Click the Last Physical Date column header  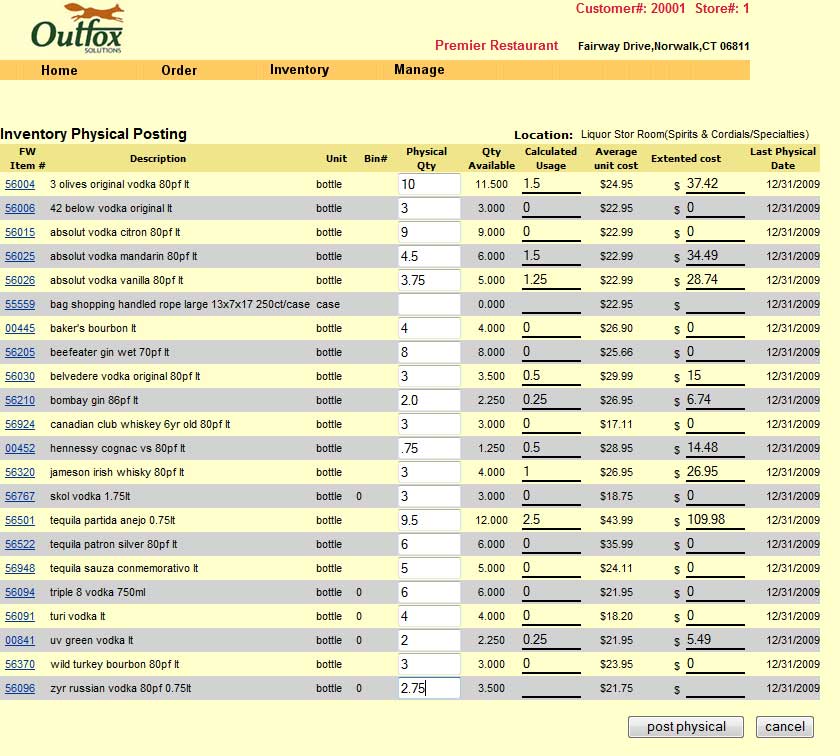782,158
